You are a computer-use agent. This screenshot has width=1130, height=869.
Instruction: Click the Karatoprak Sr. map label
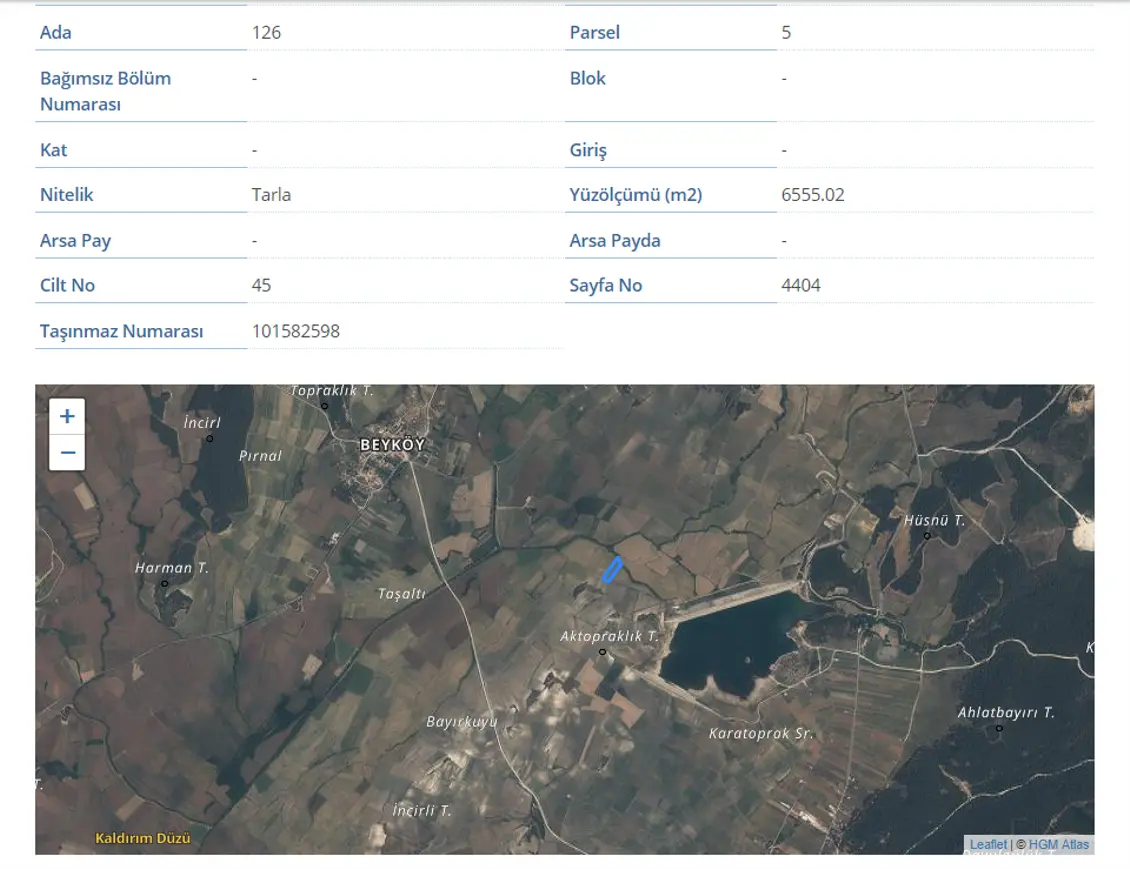click(761, 734)
